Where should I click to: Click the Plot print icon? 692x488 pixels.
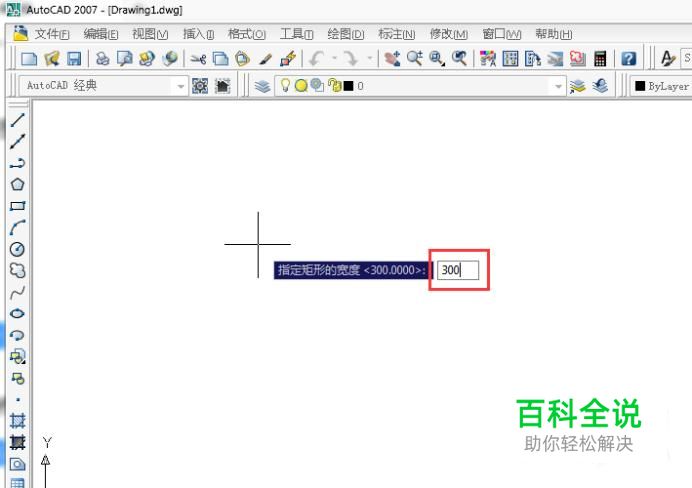coord(102,59)
